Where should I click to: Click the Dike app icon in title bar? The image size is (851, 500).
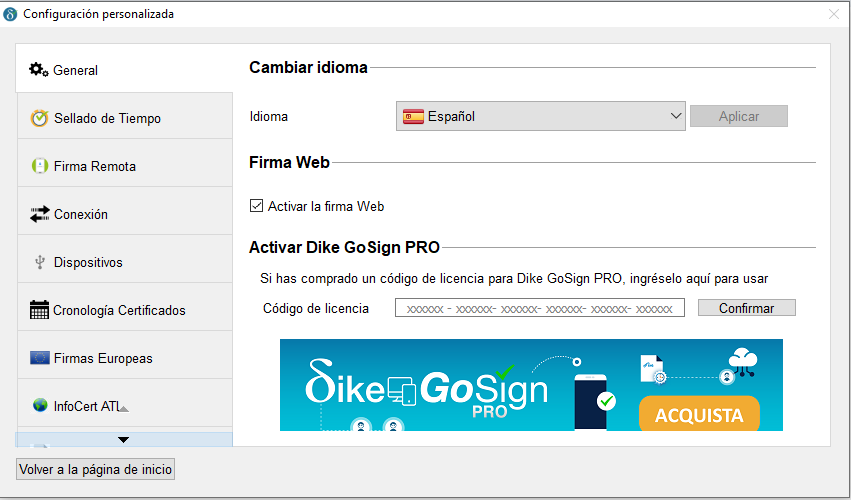10,14
